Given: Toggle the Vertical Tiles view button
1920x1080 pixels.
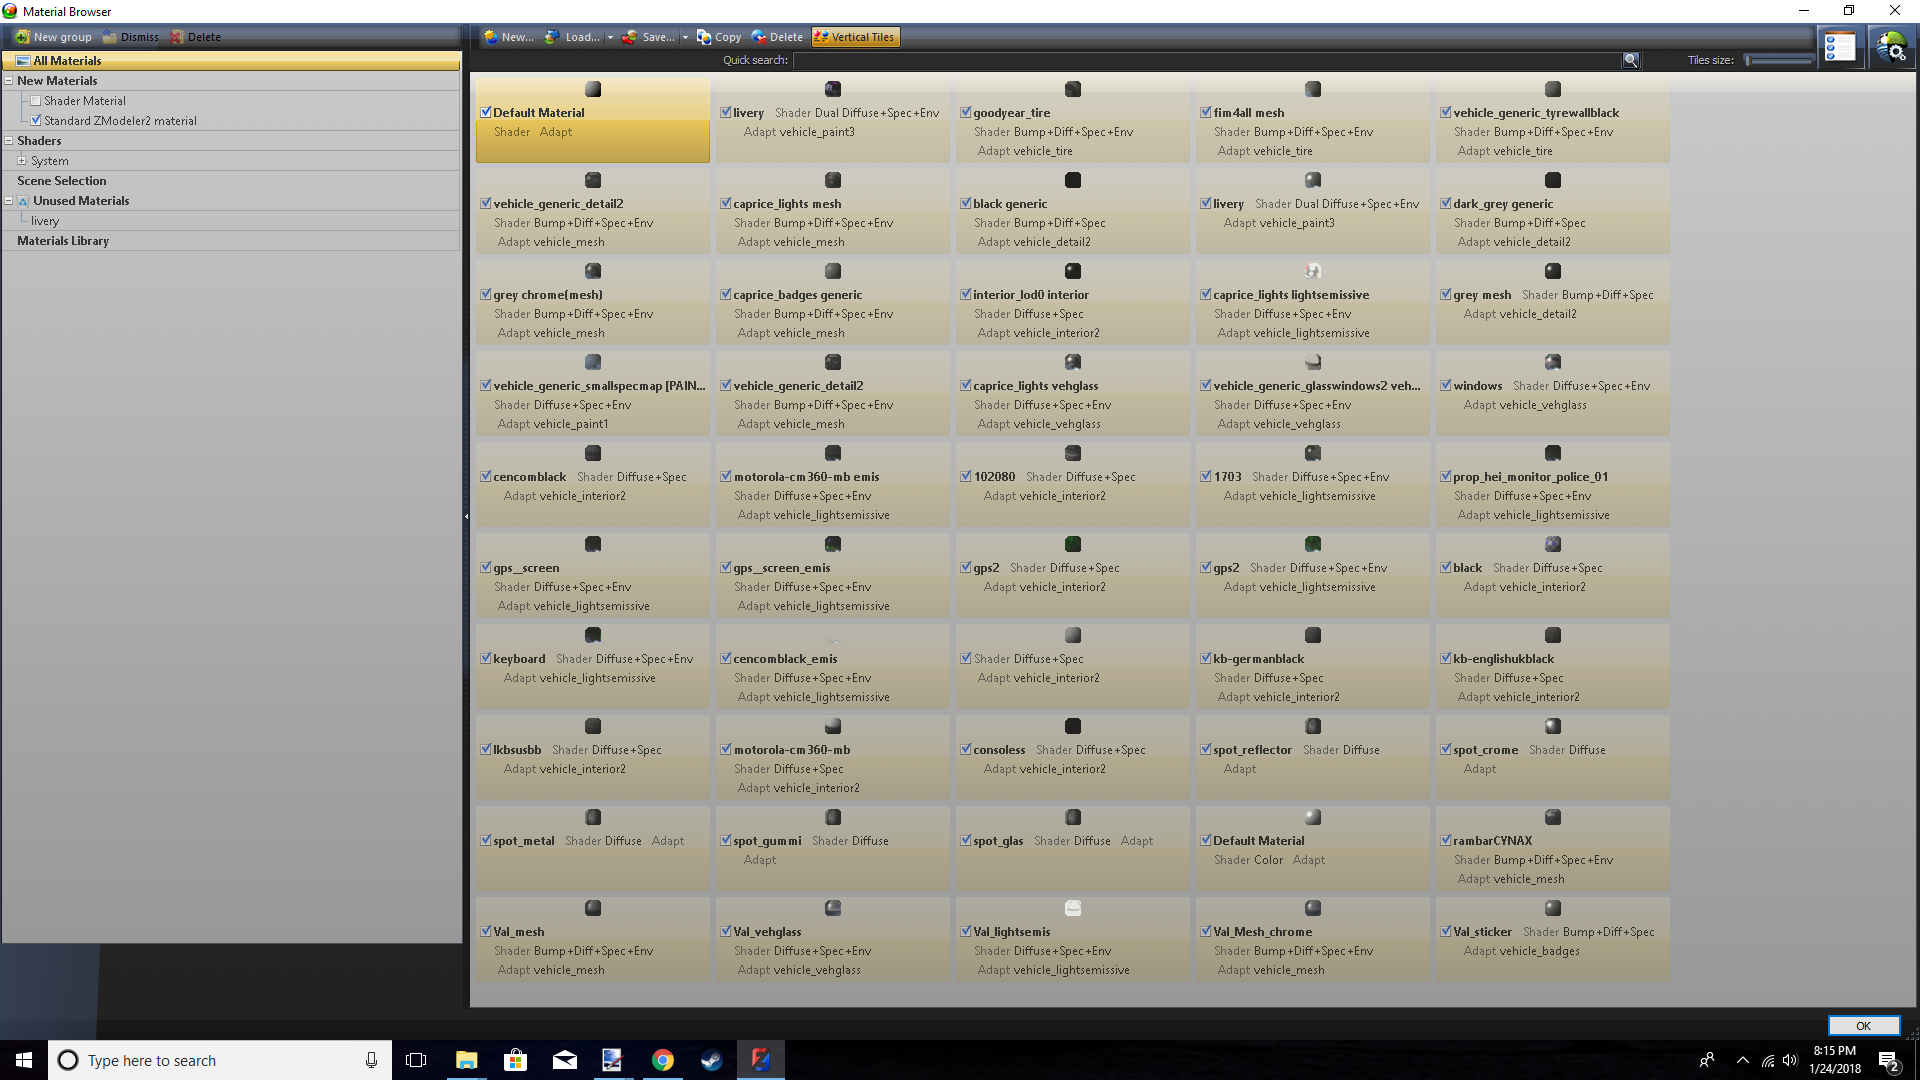Looking at the screenshot, I should click(855, 37).
